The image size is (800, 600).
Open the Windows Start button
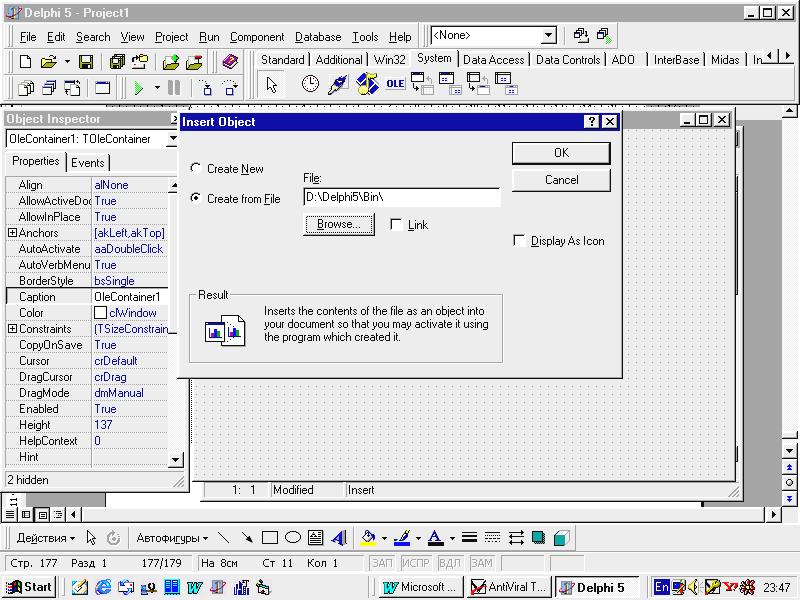[x=29, y=587]
